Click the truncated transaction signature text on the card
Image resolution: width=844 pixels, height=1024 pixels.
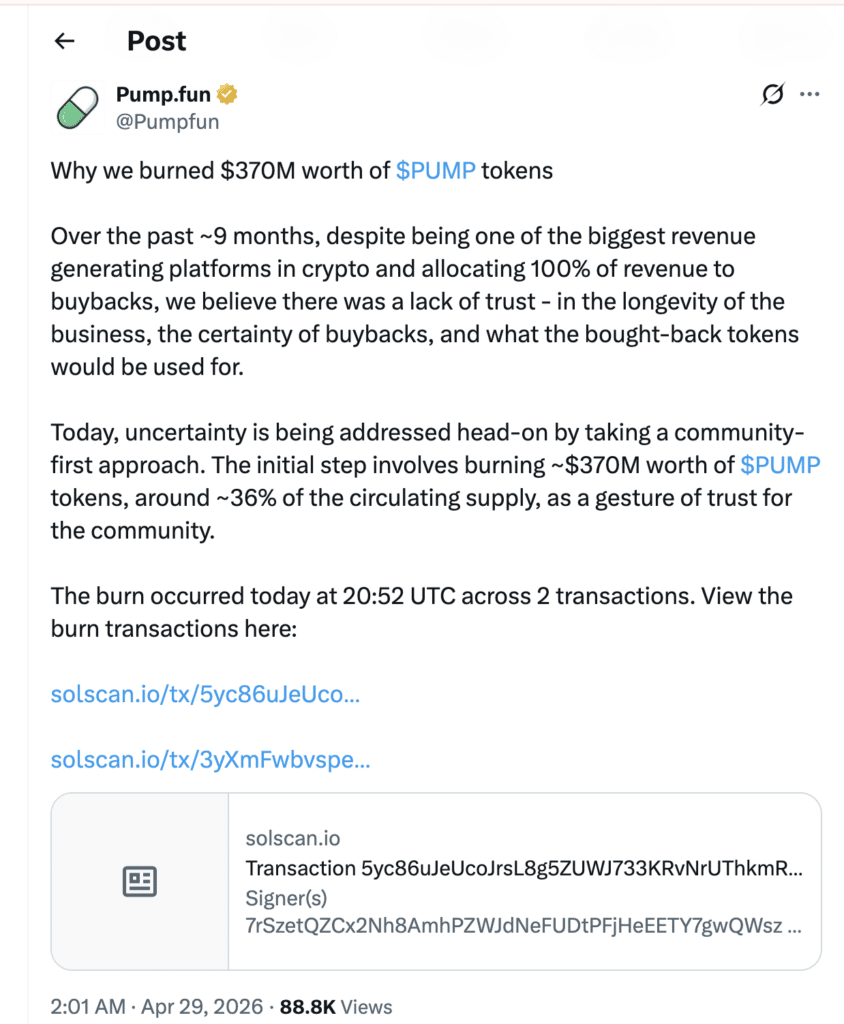520,867
